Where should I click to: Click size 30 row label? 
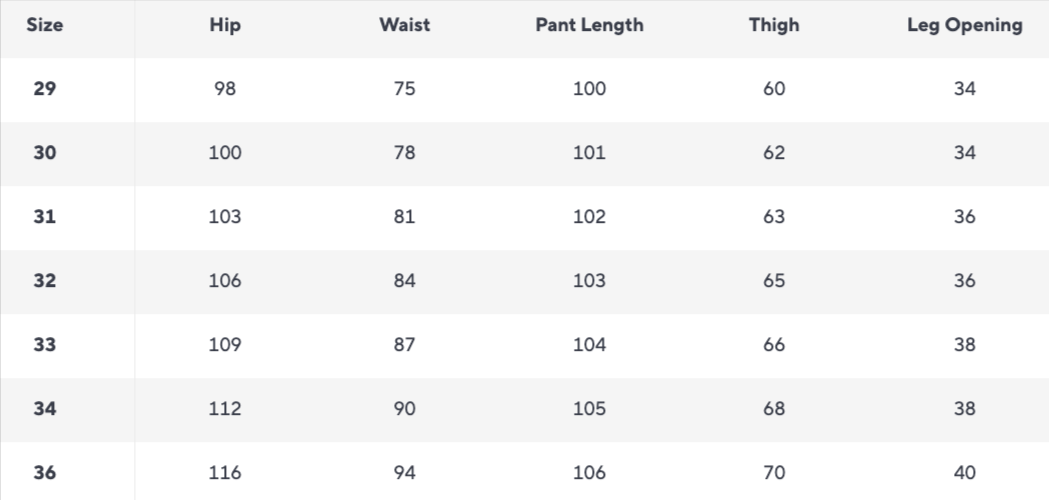coord(45,153)
